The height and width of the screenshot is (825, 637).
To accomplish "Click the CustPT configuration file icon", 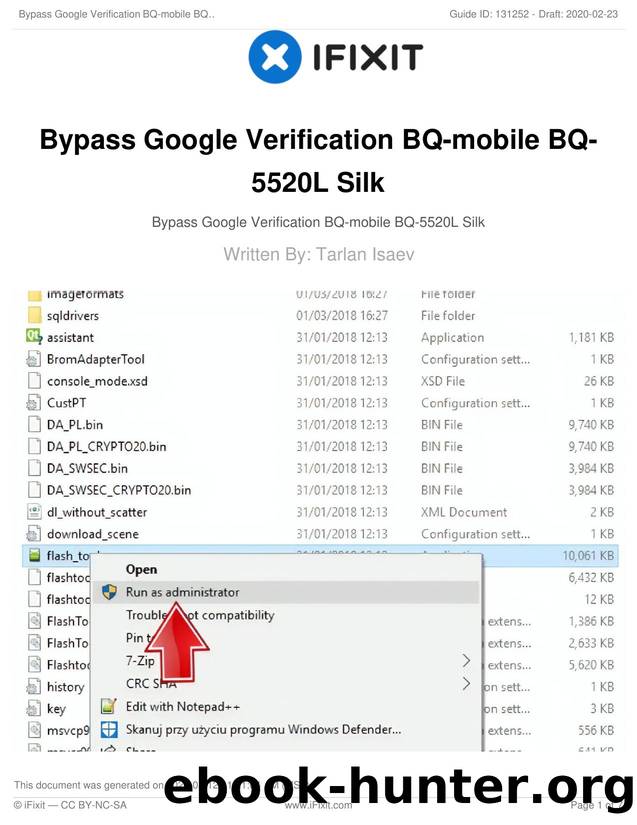I will tap(34, 403).
